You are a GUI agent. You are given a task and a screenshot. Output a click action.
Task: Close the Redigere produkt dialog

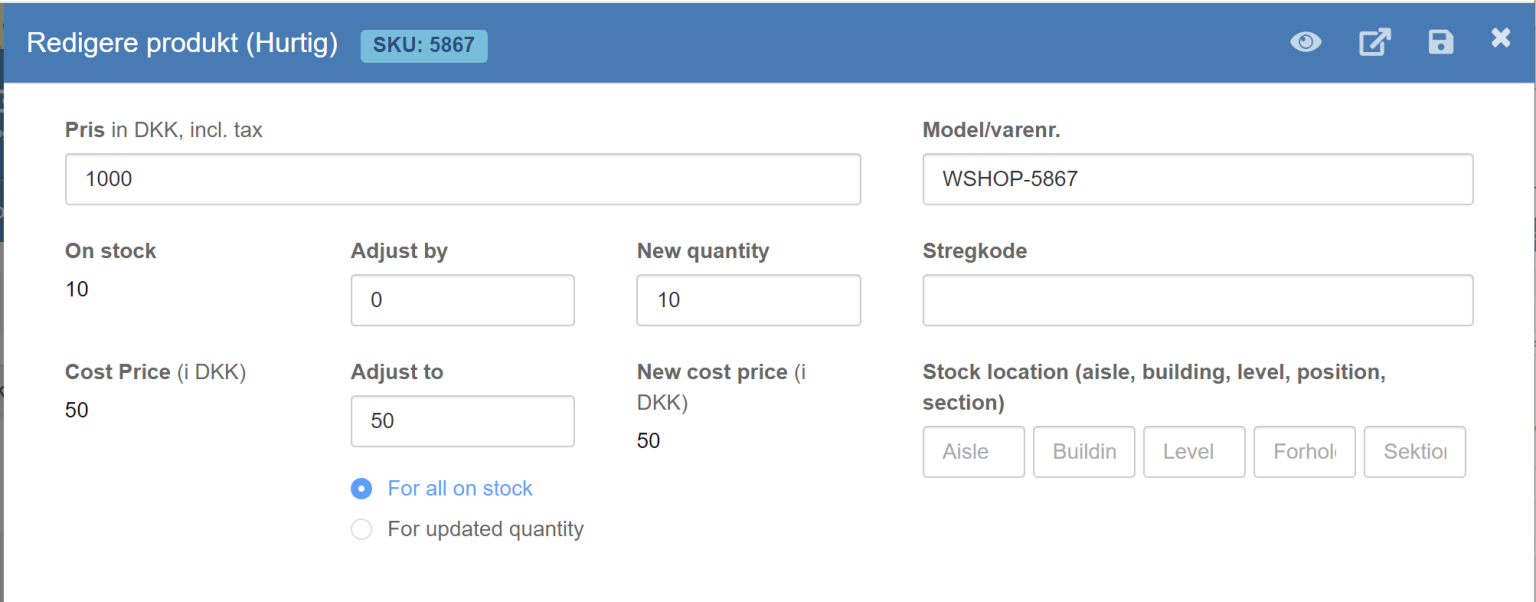1500,39
